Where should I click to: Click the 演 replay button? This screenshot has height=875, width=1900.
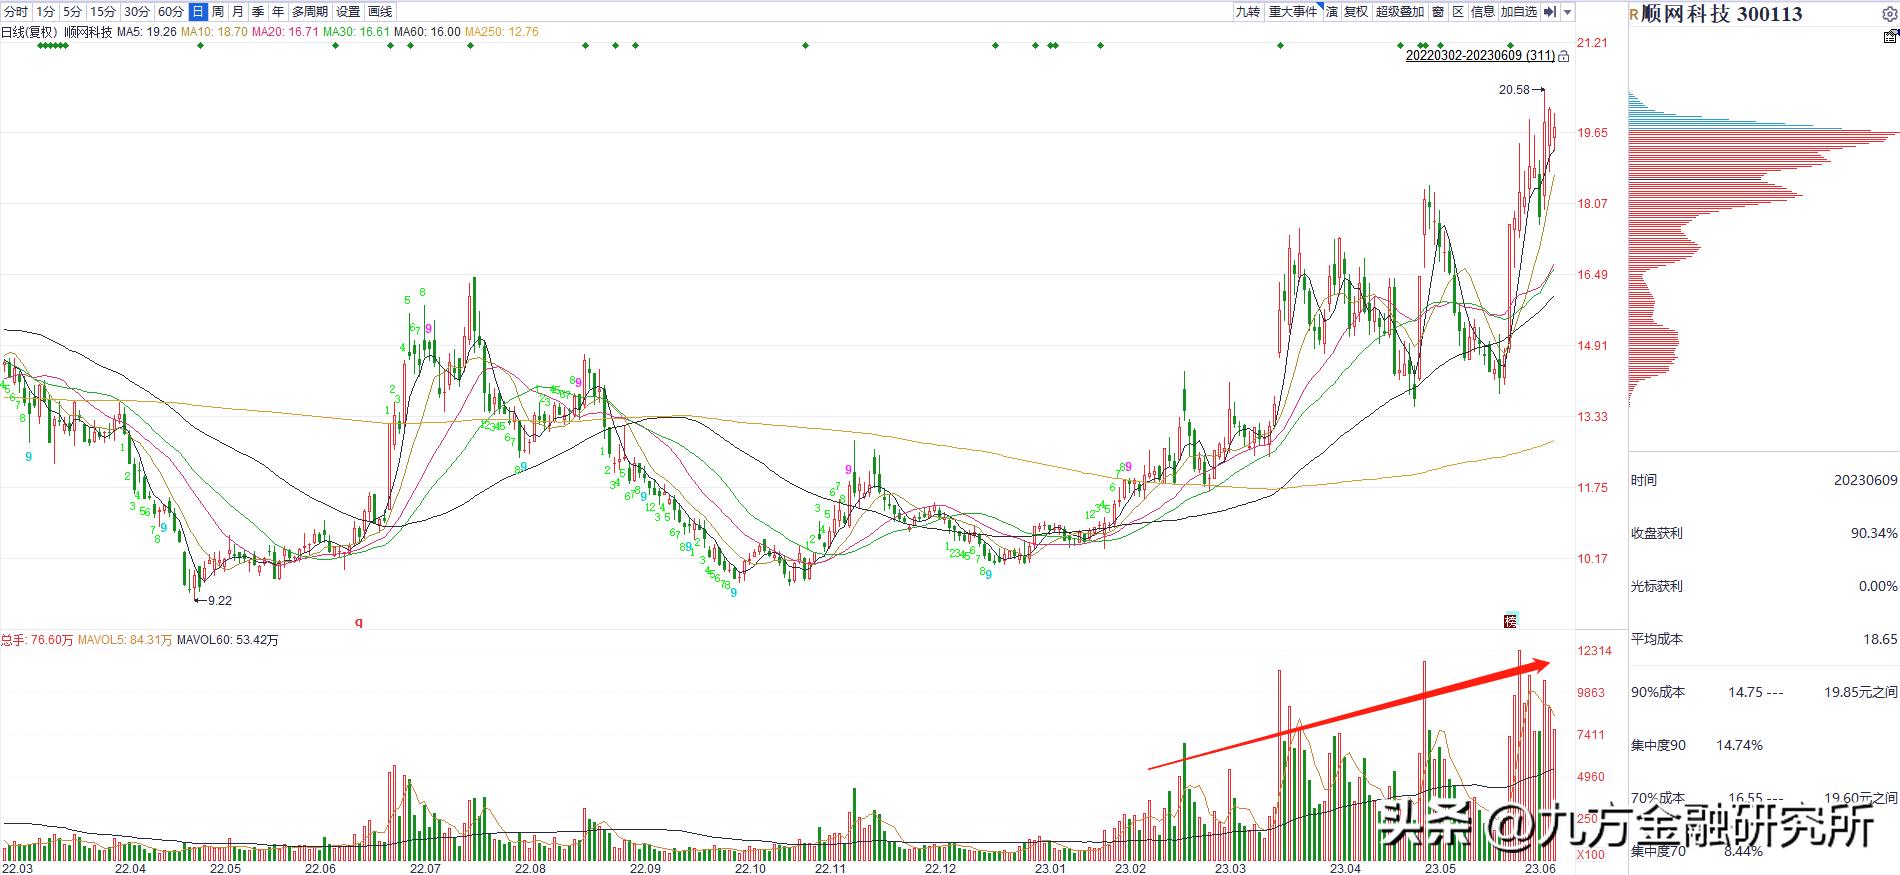point(1332,12)
